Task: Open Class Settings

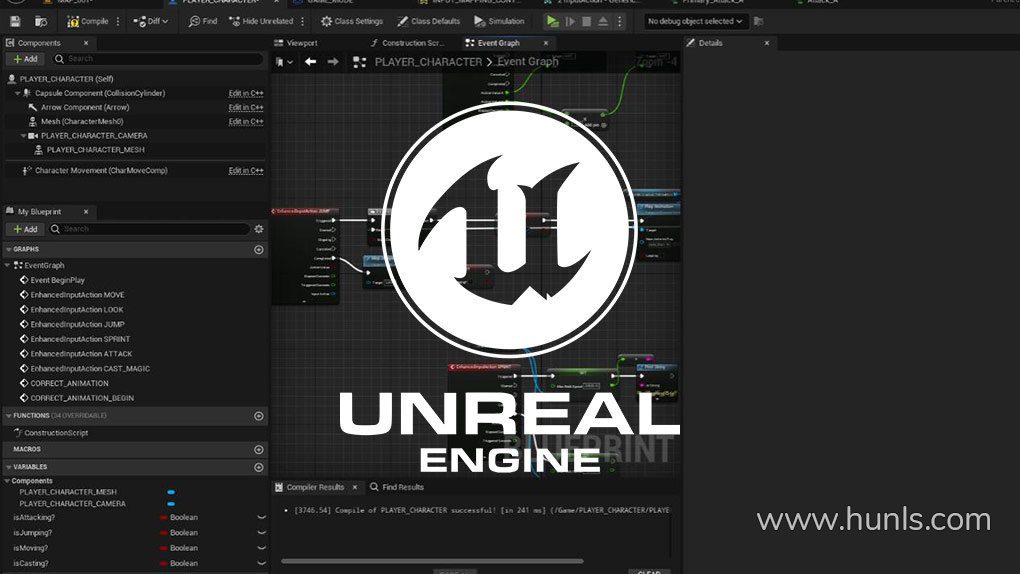Action: pyautogui.click(x=352, y=21)
